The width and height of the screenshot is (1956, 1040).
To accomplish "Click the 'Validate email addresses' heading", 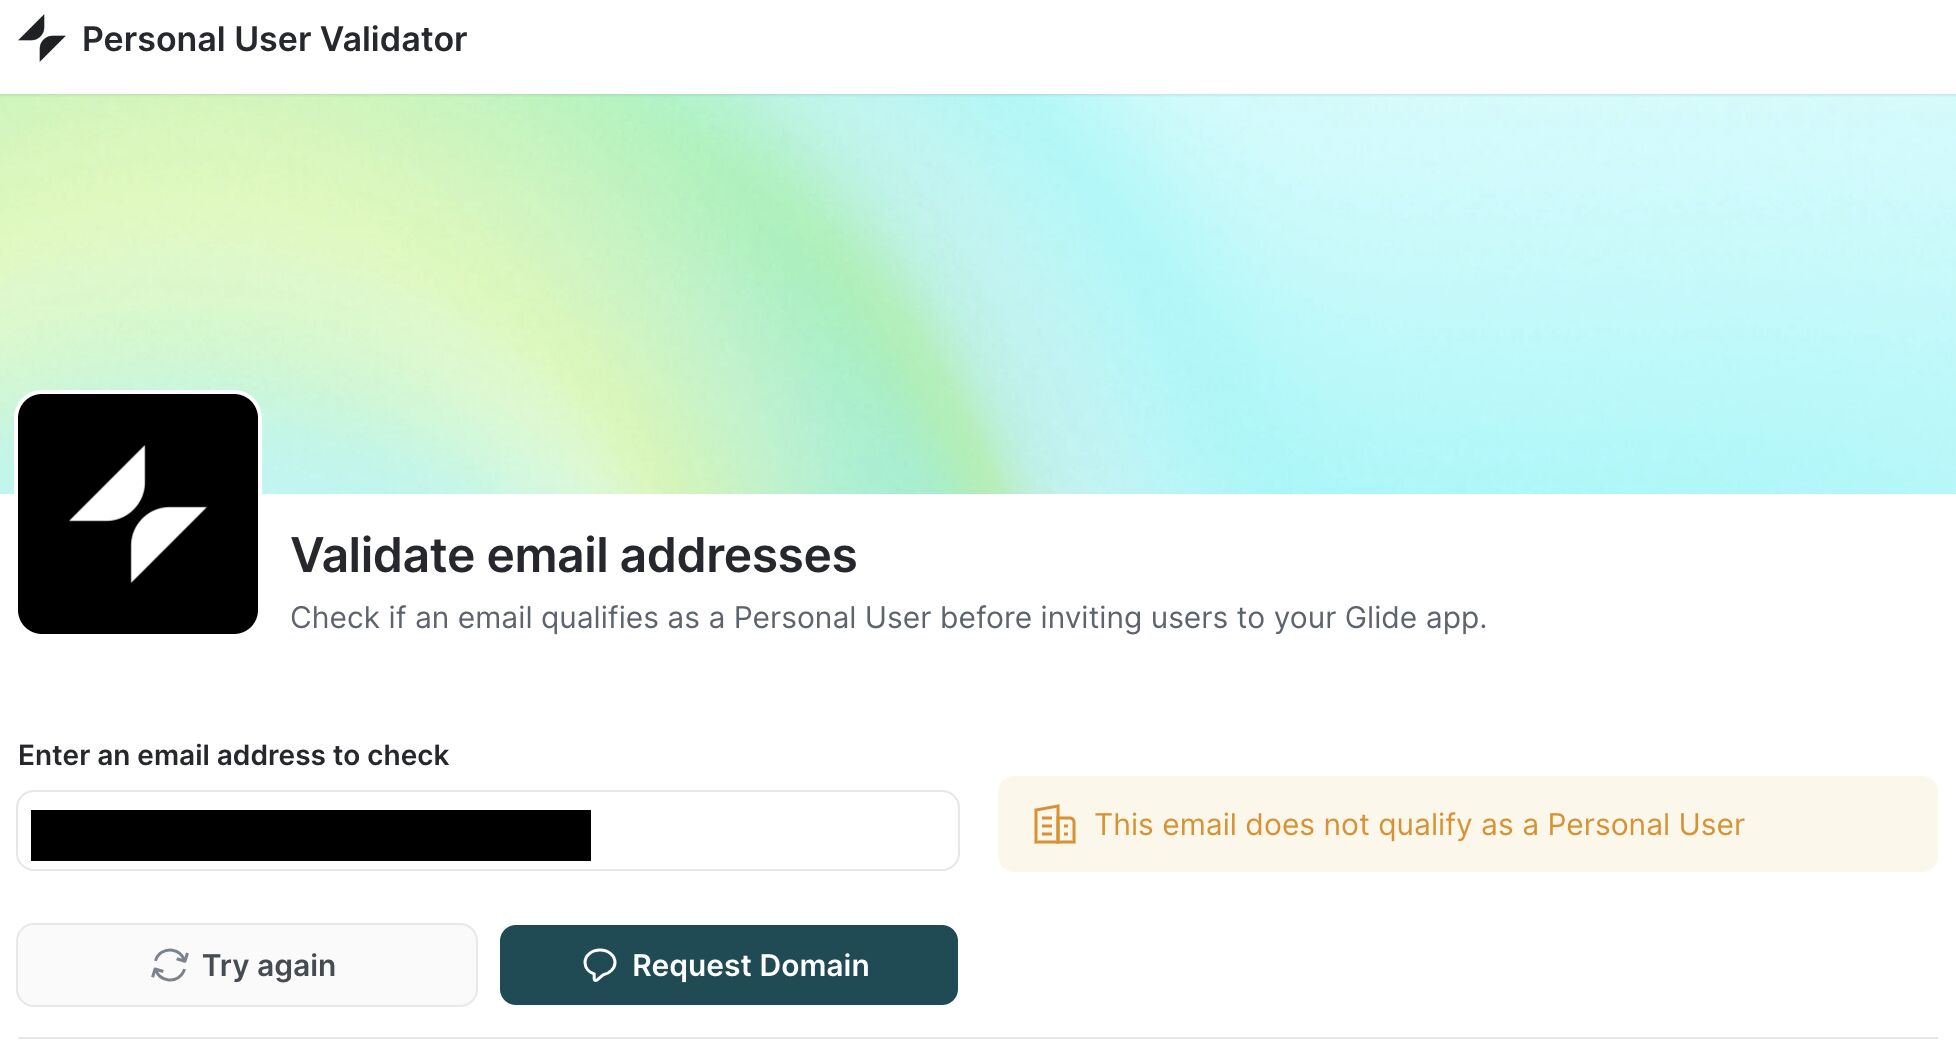I will (574, 555).
